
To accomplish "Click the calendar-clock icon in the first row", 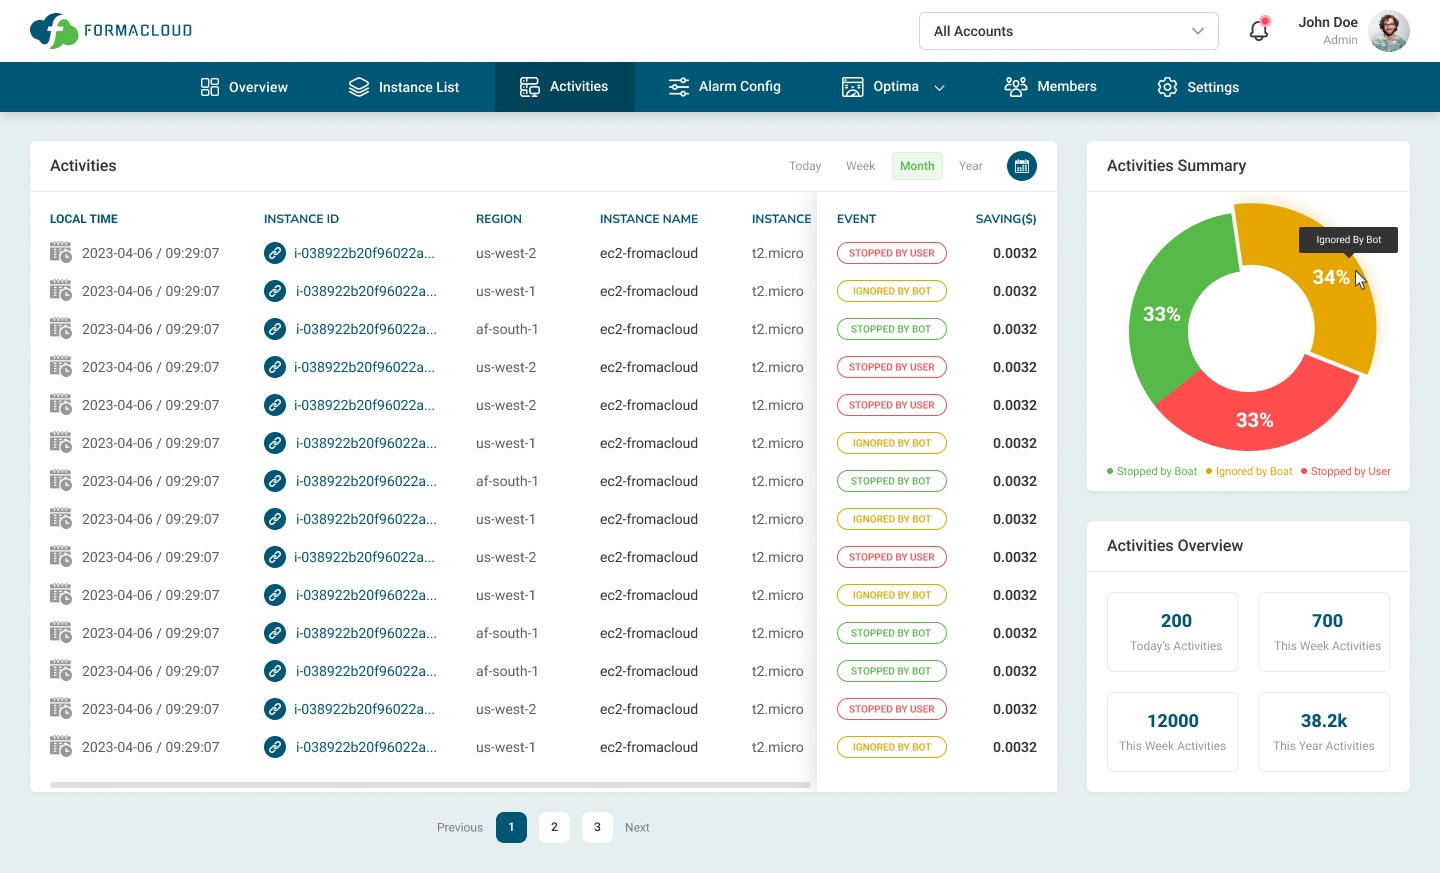I will click(61, 252).
